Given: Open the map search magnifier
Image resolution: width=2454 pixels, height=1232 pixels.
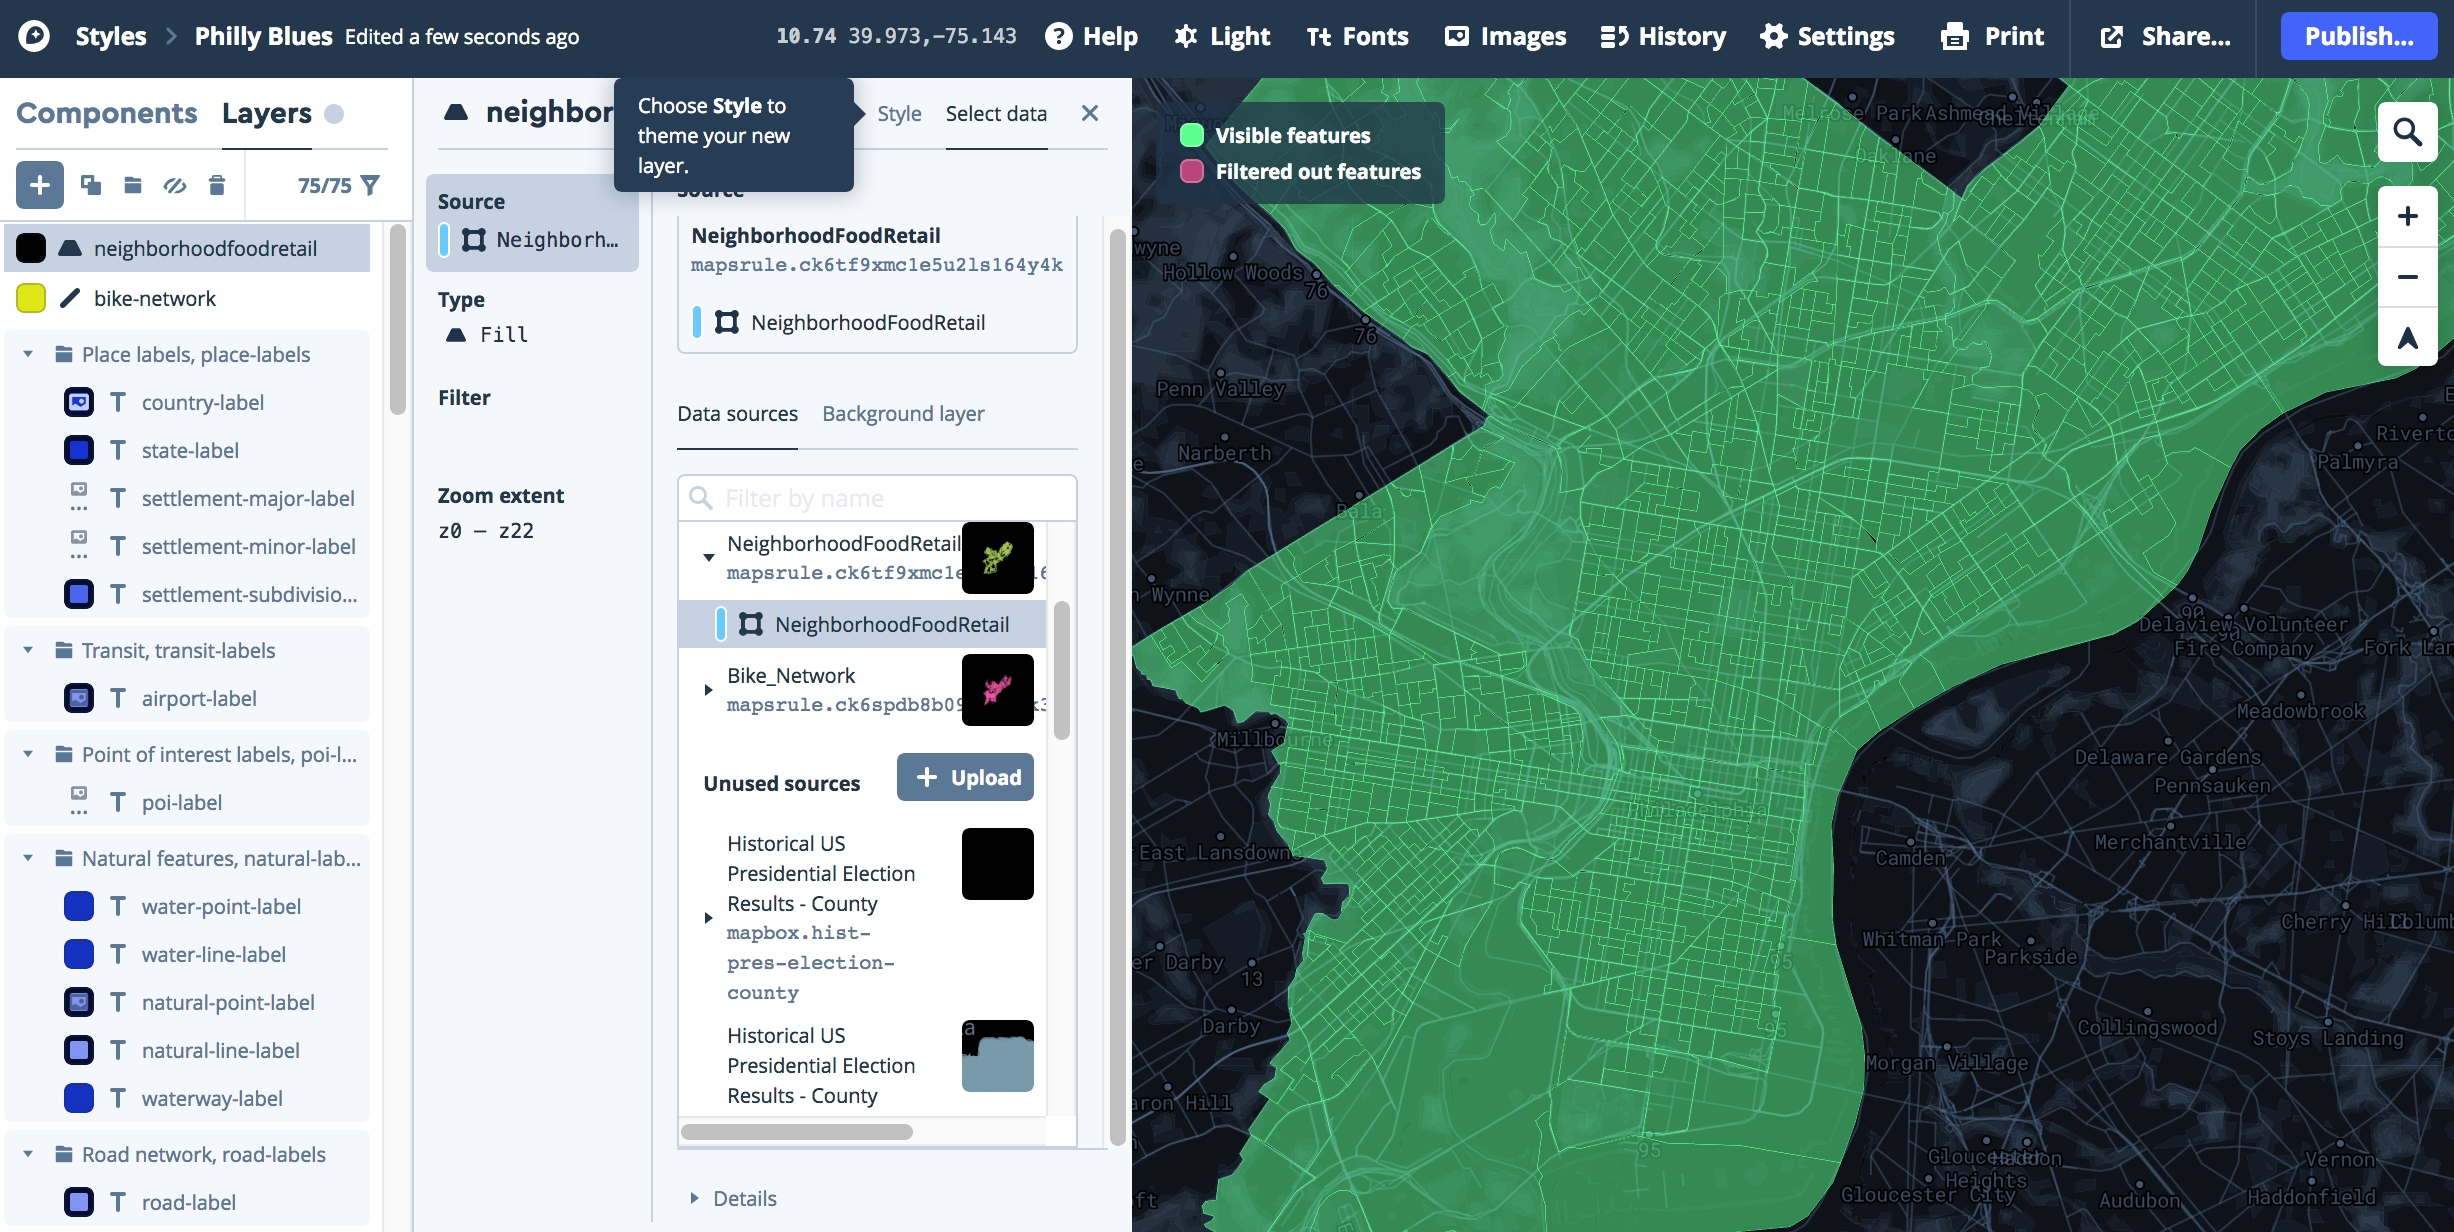Looking at the screenshot, I should 2407,132.
